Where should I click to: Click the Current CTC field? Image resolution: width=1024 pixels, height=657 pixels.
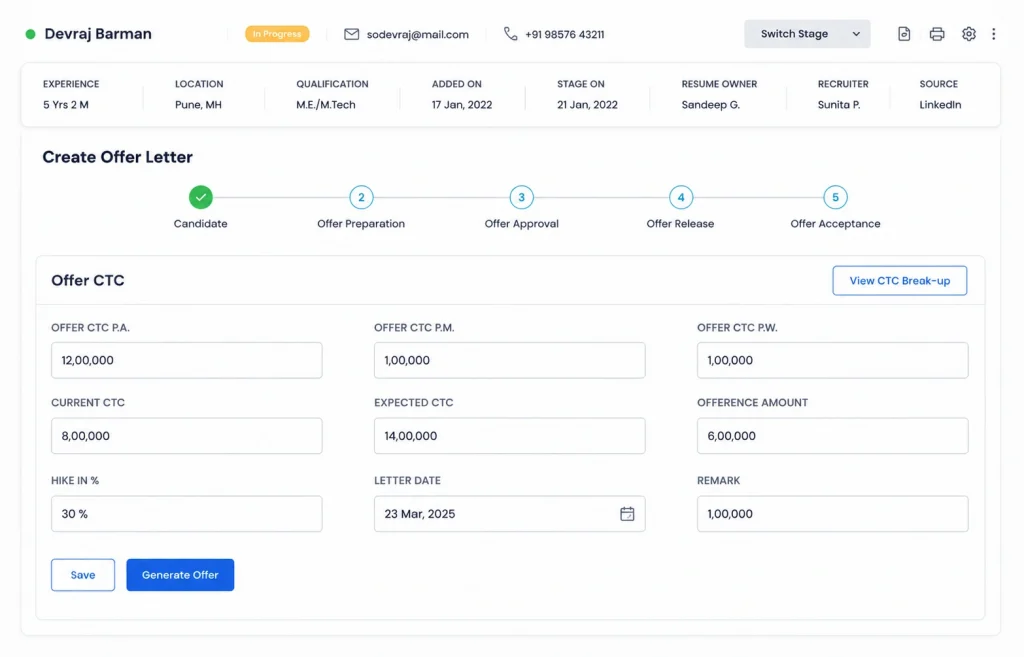(x=187, y=436)
